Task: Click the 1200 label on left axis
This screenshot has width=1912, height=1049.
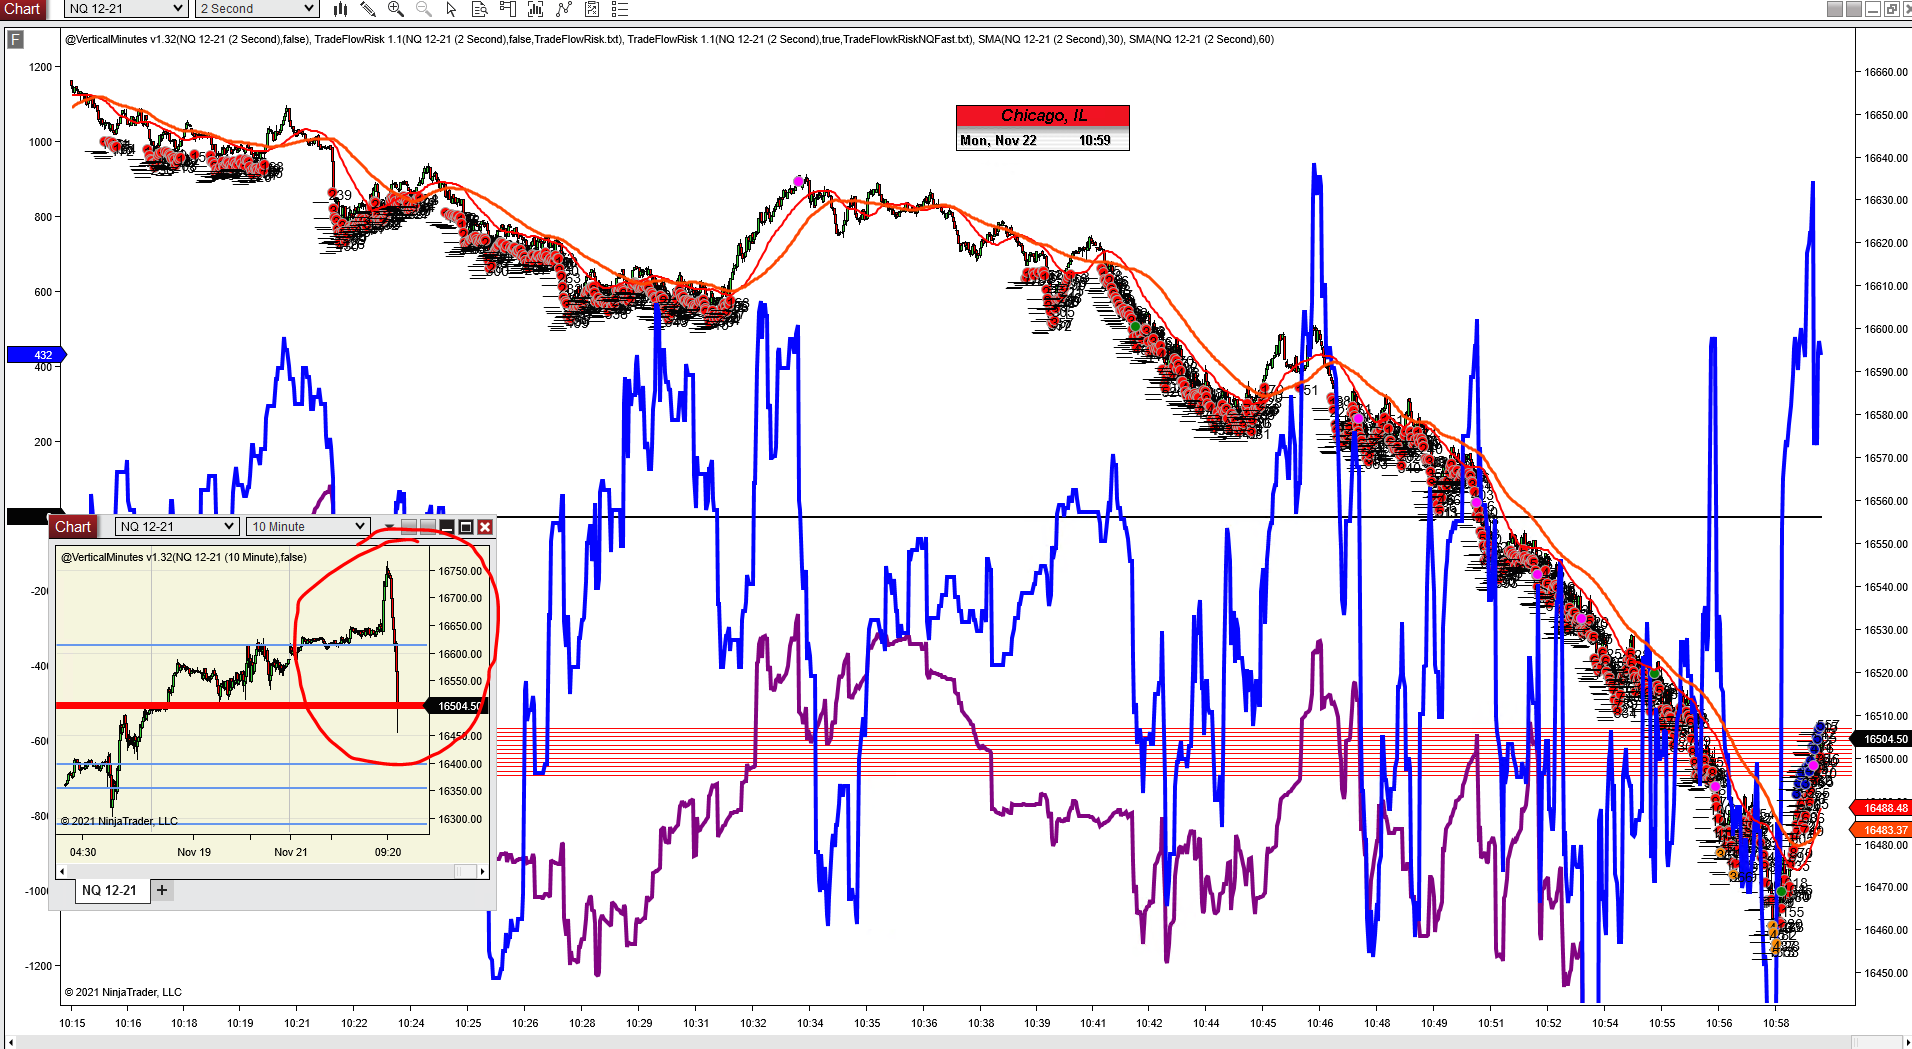Action: [x=40, y=67]
